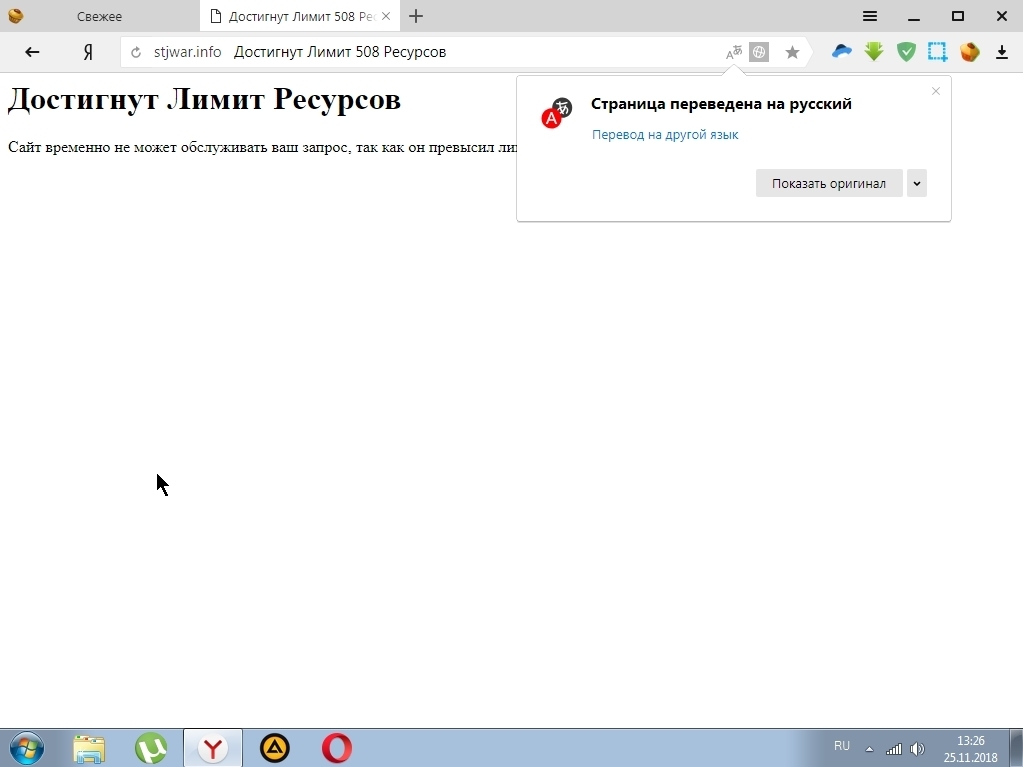This screenshot has width=1023, height=767.
Task: Open a new tab with plus button
Action: 416,16
